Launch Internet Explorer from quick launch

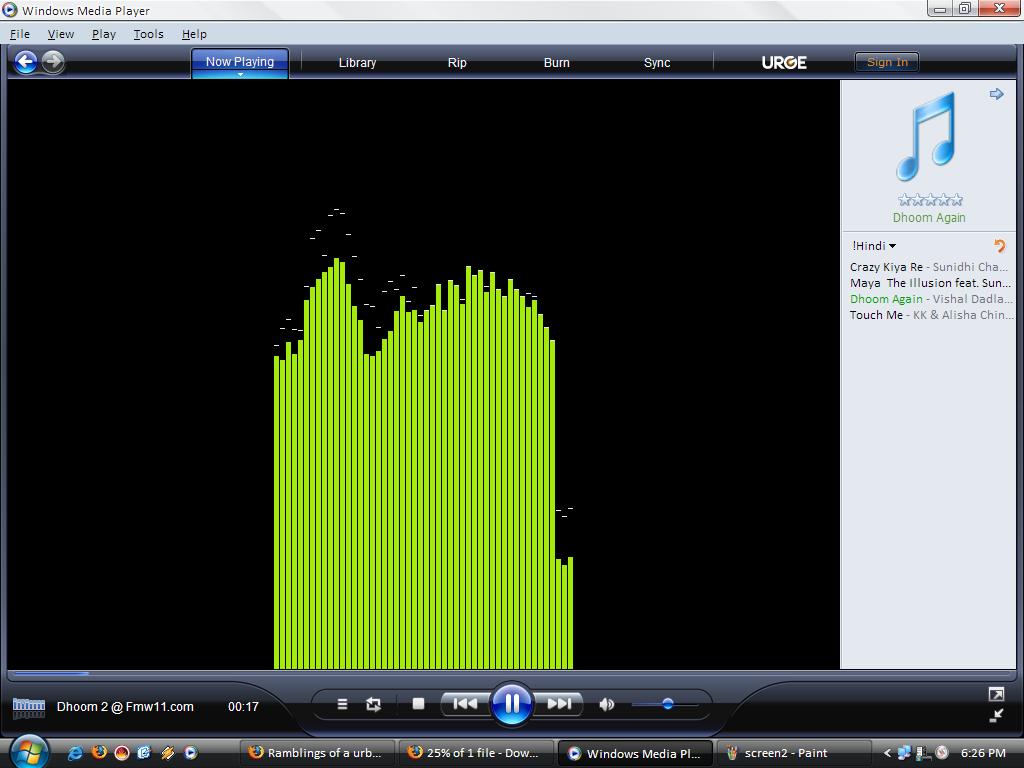pos(75,753)
